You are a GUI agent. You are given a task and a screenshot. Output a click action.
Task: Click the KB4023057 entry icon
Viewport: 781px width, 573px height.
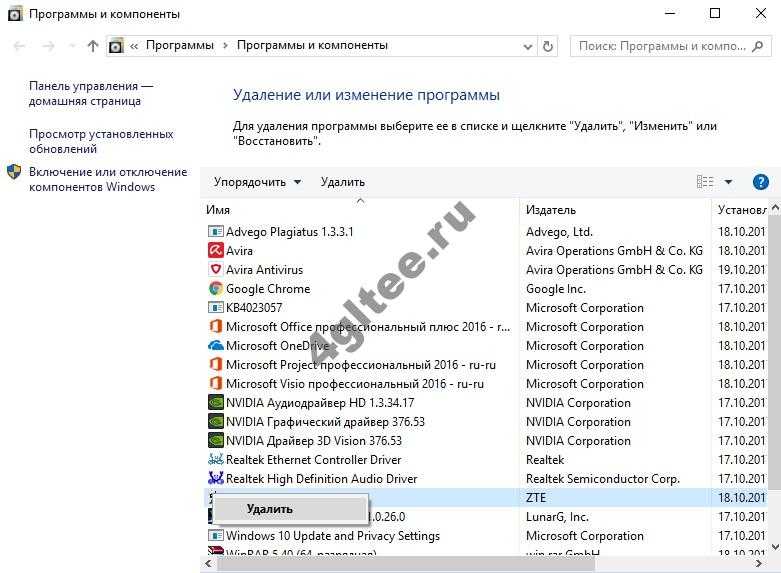[x=215, y=307]
